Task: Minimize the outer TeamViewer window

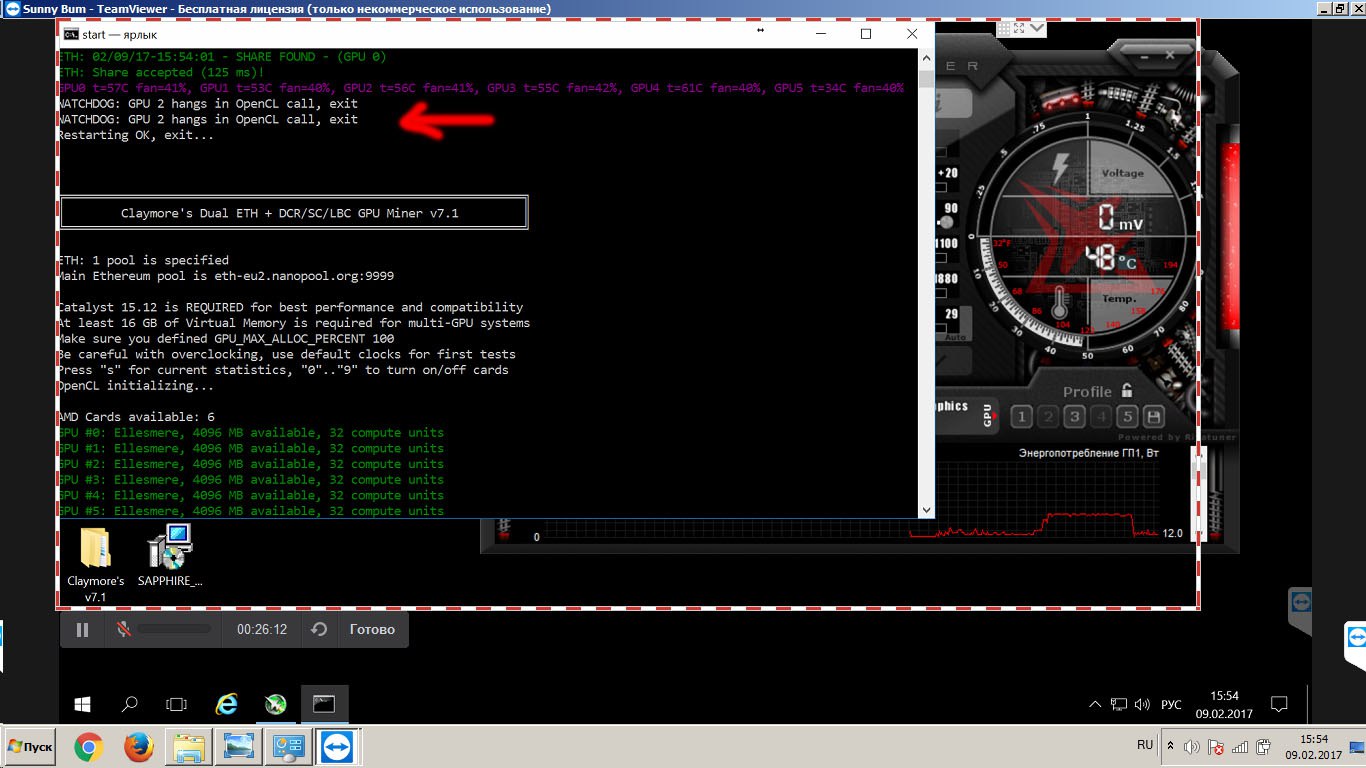Action: point(1323,8)
